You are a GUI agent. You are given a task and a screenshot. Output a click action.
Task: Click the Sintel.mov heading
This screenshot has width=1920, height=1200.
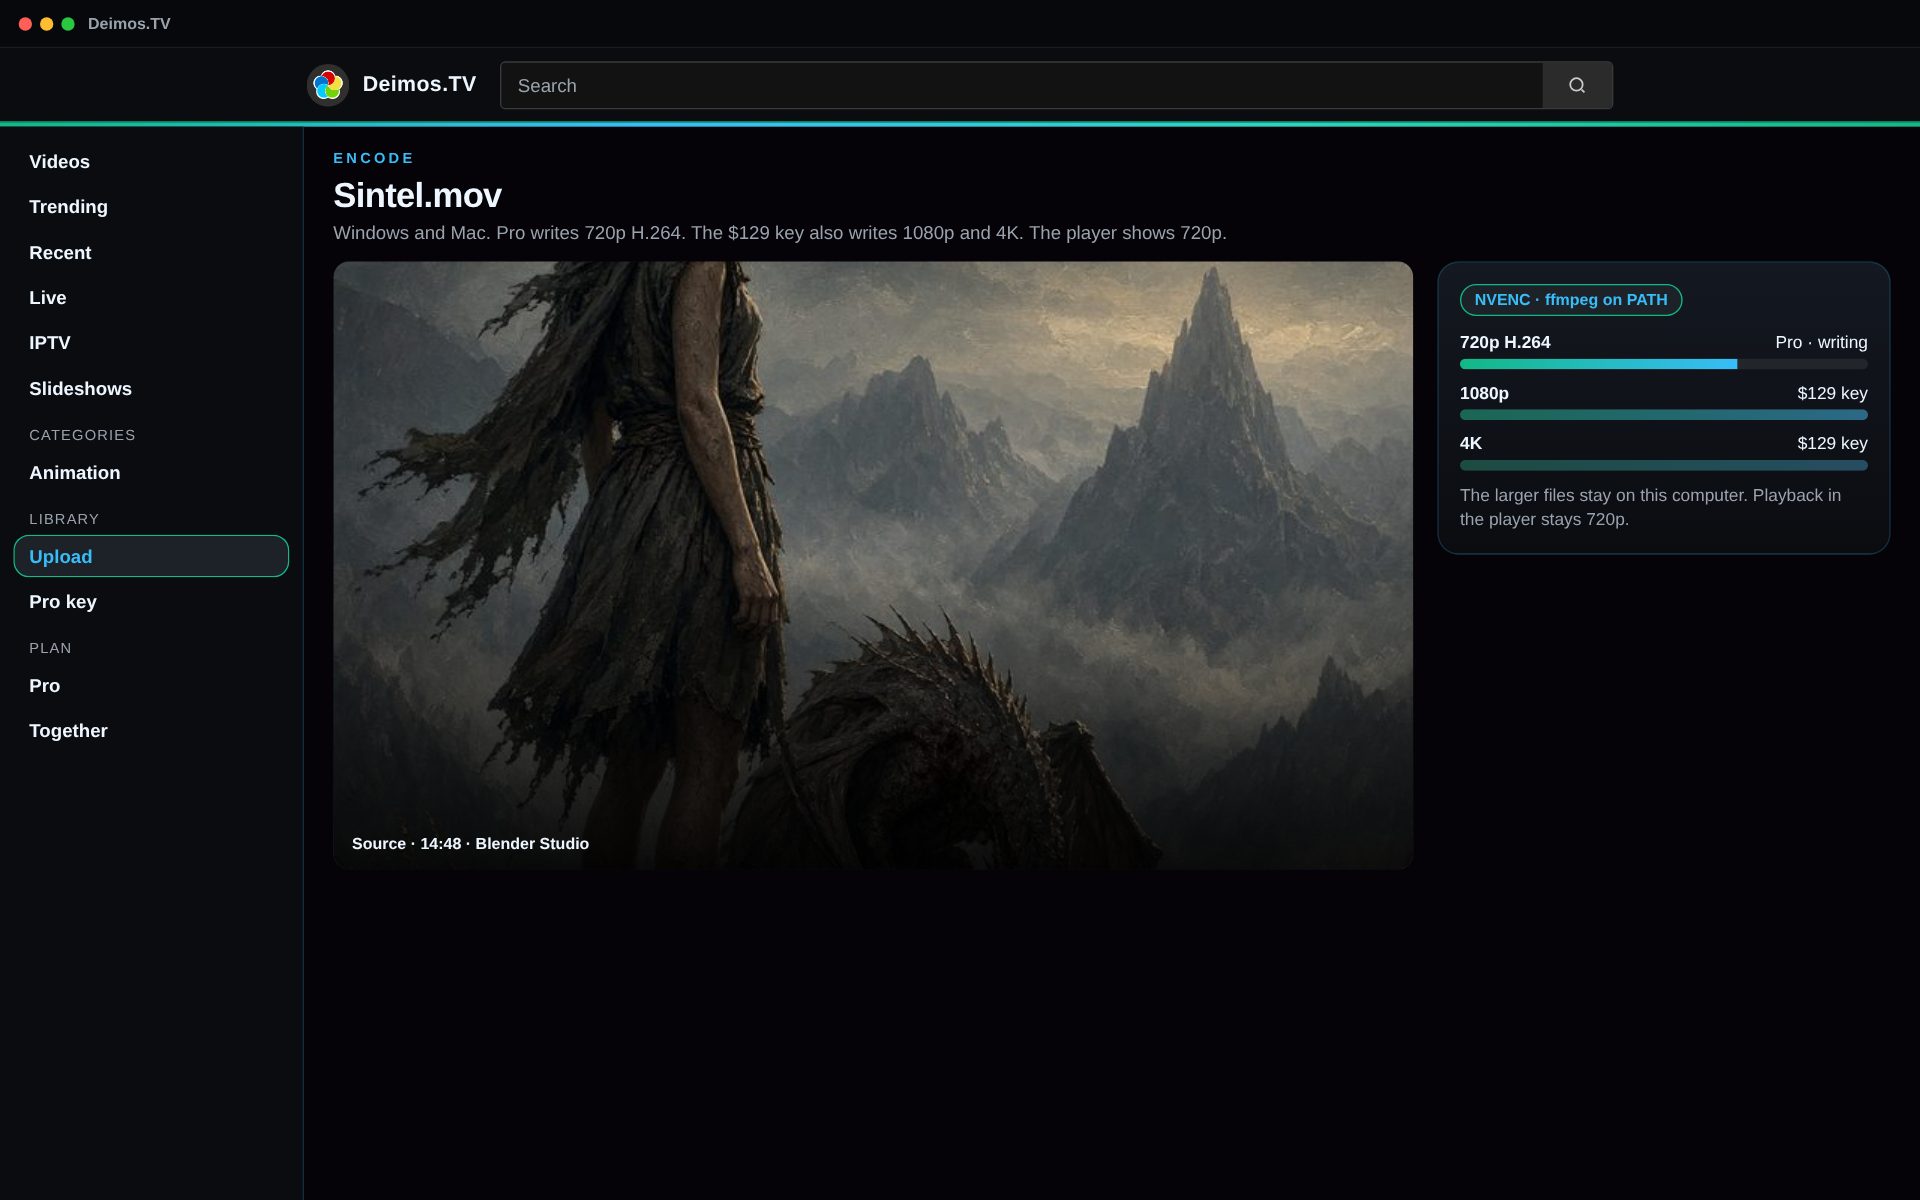(417, 195)
